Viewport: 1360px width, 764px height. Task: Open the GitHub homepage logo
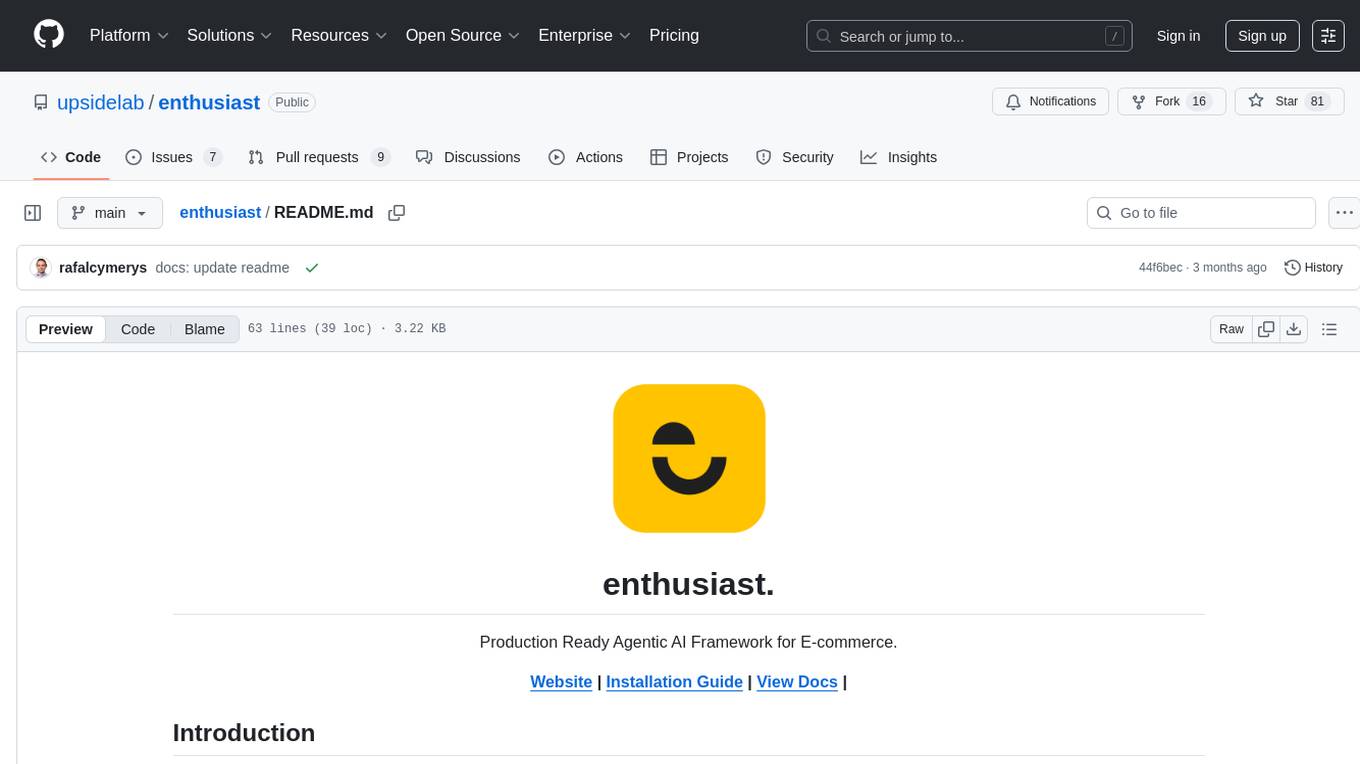pos(49,35)
